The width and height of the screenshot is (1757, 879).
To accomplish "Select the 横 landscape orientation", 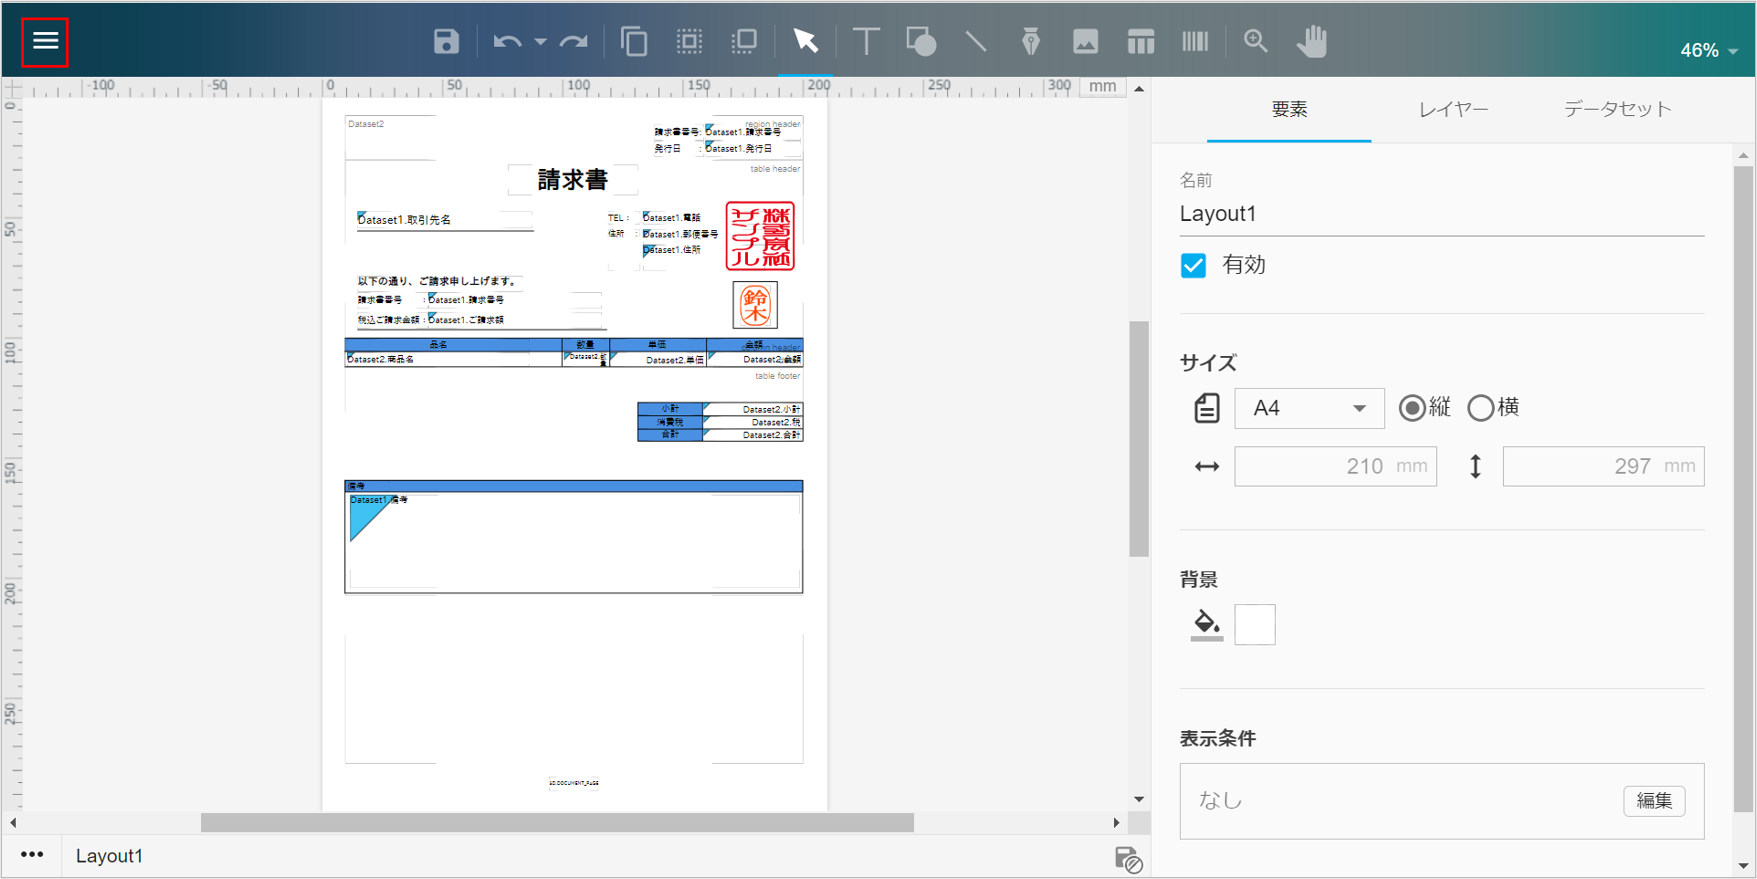I will point(1480,408).
